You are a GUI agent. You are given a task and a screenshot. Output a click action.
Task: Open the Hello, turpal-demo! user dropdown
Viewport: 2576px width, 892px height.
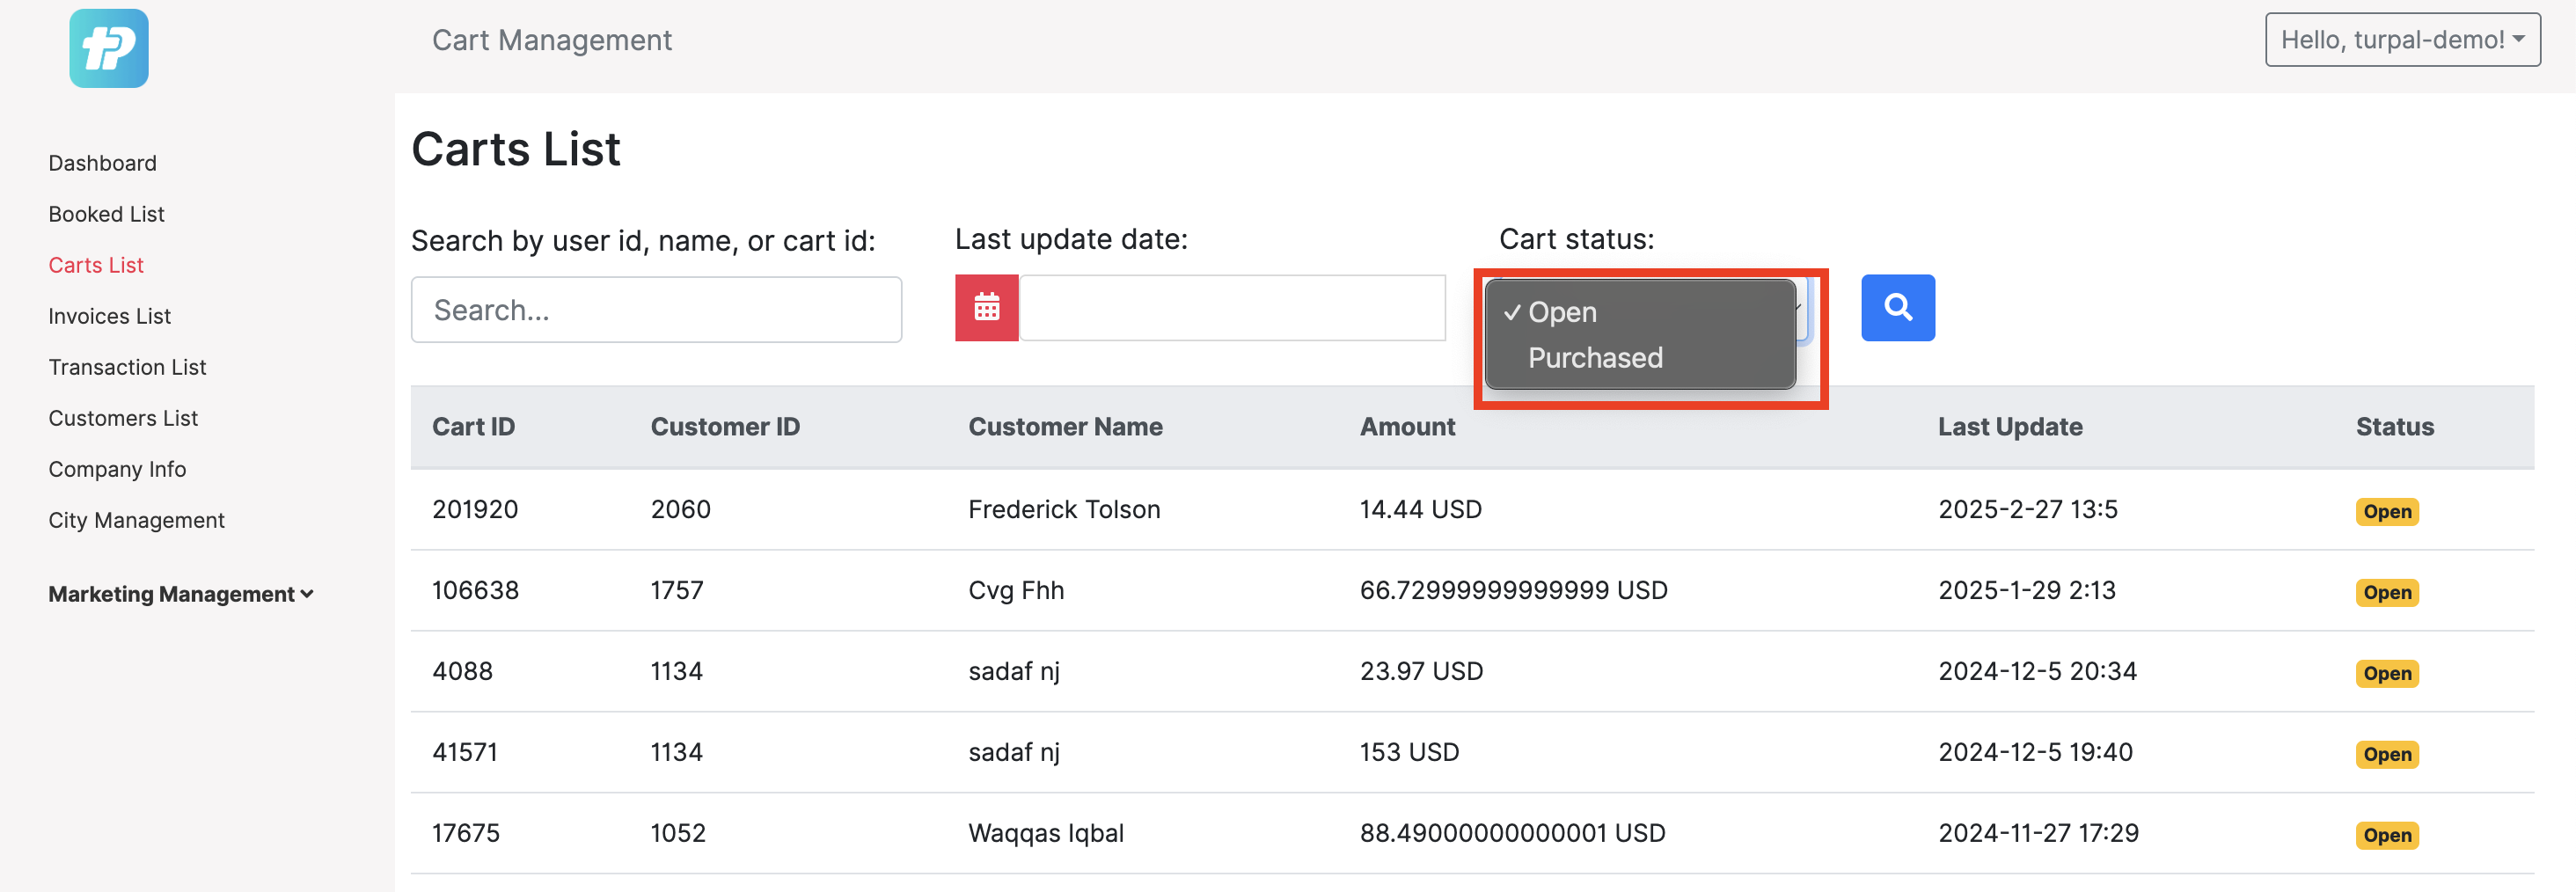click(2401, 40)
